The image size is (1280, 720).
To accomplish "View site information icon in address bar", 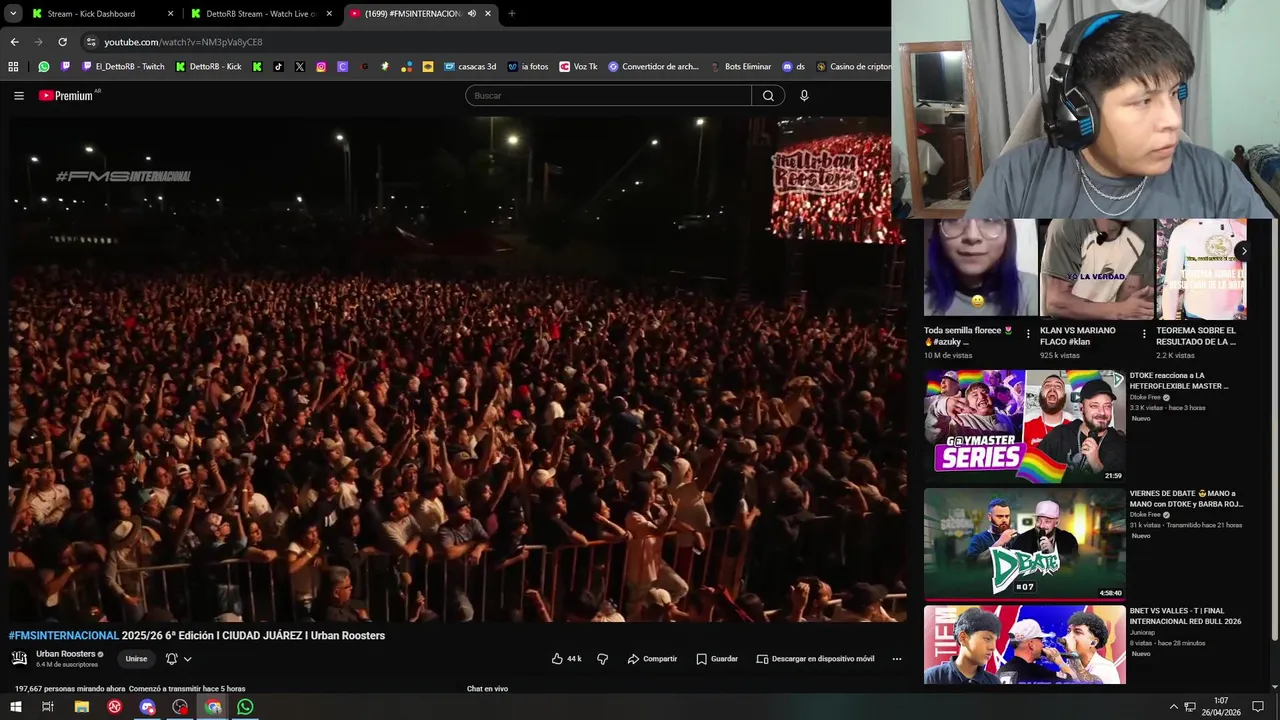I will (x=91, y=42).
